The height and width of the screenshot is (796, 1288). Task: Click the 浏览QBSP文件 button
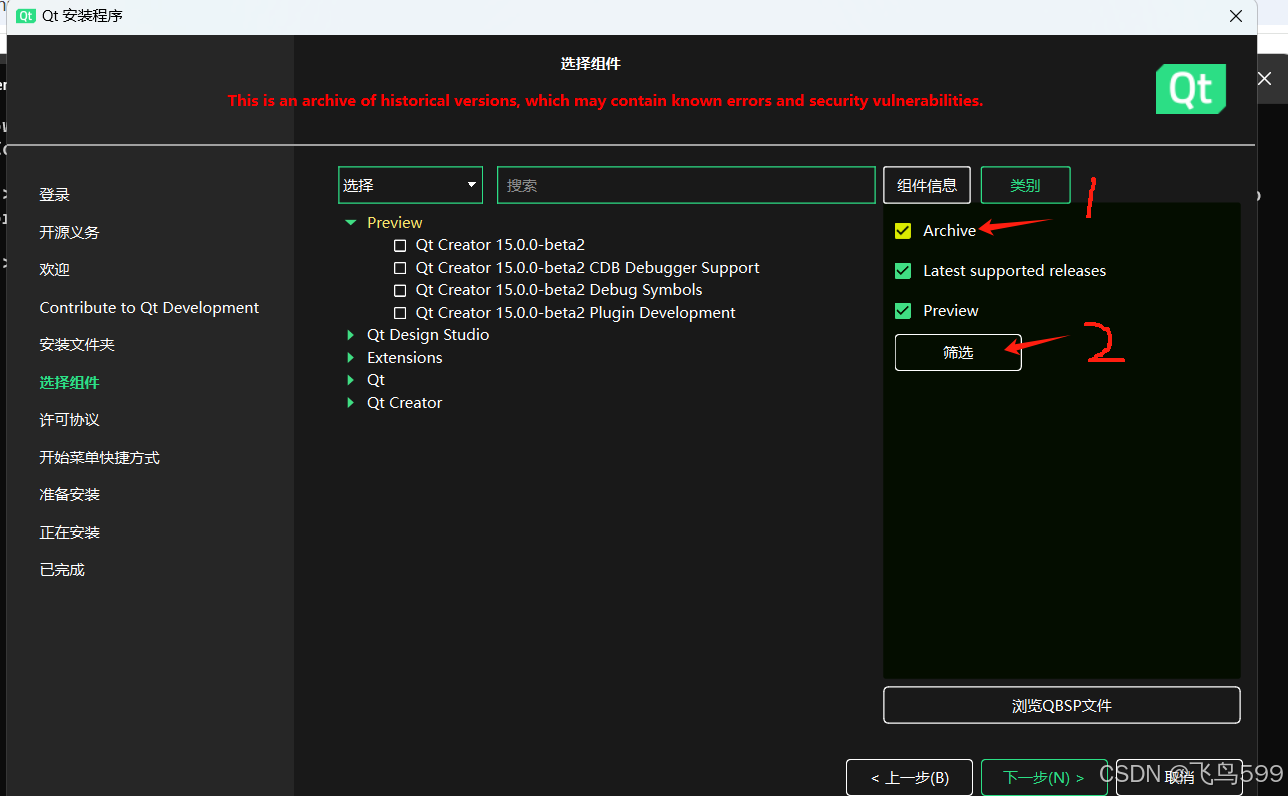click(1062, 705)
